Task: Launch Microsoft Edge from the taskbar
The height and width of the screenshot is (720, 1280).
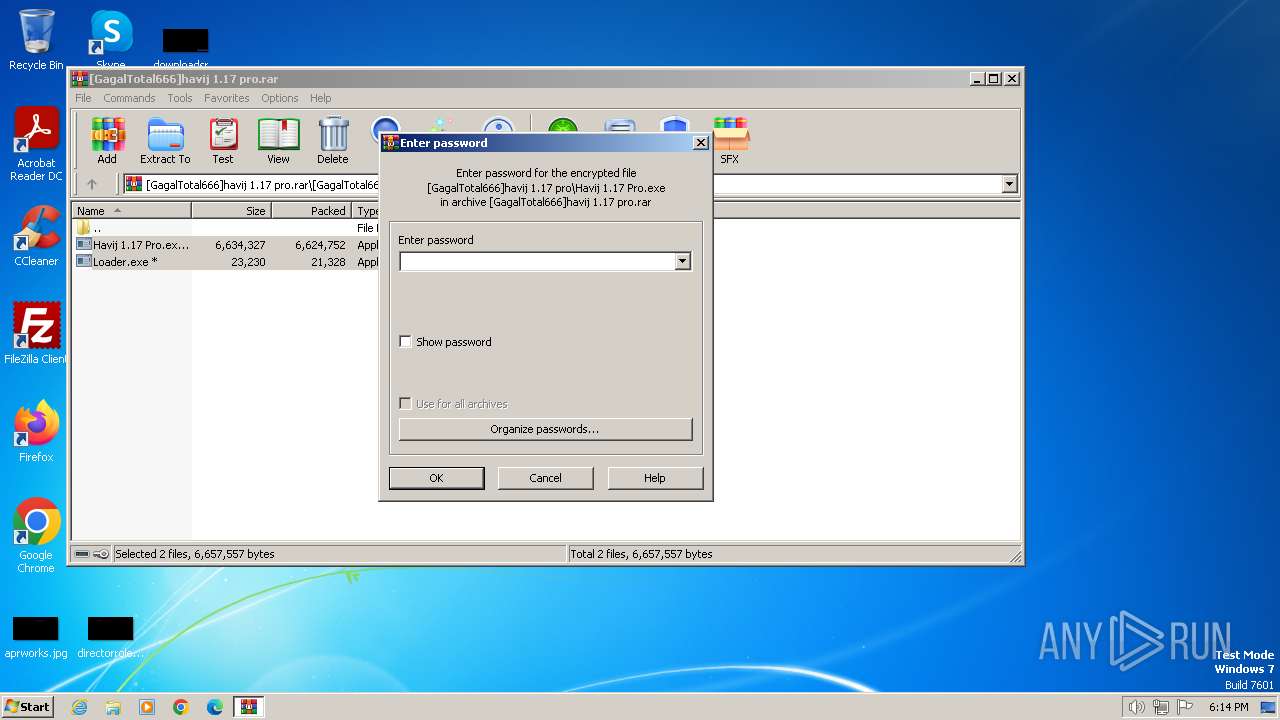Action: (215, 707)
